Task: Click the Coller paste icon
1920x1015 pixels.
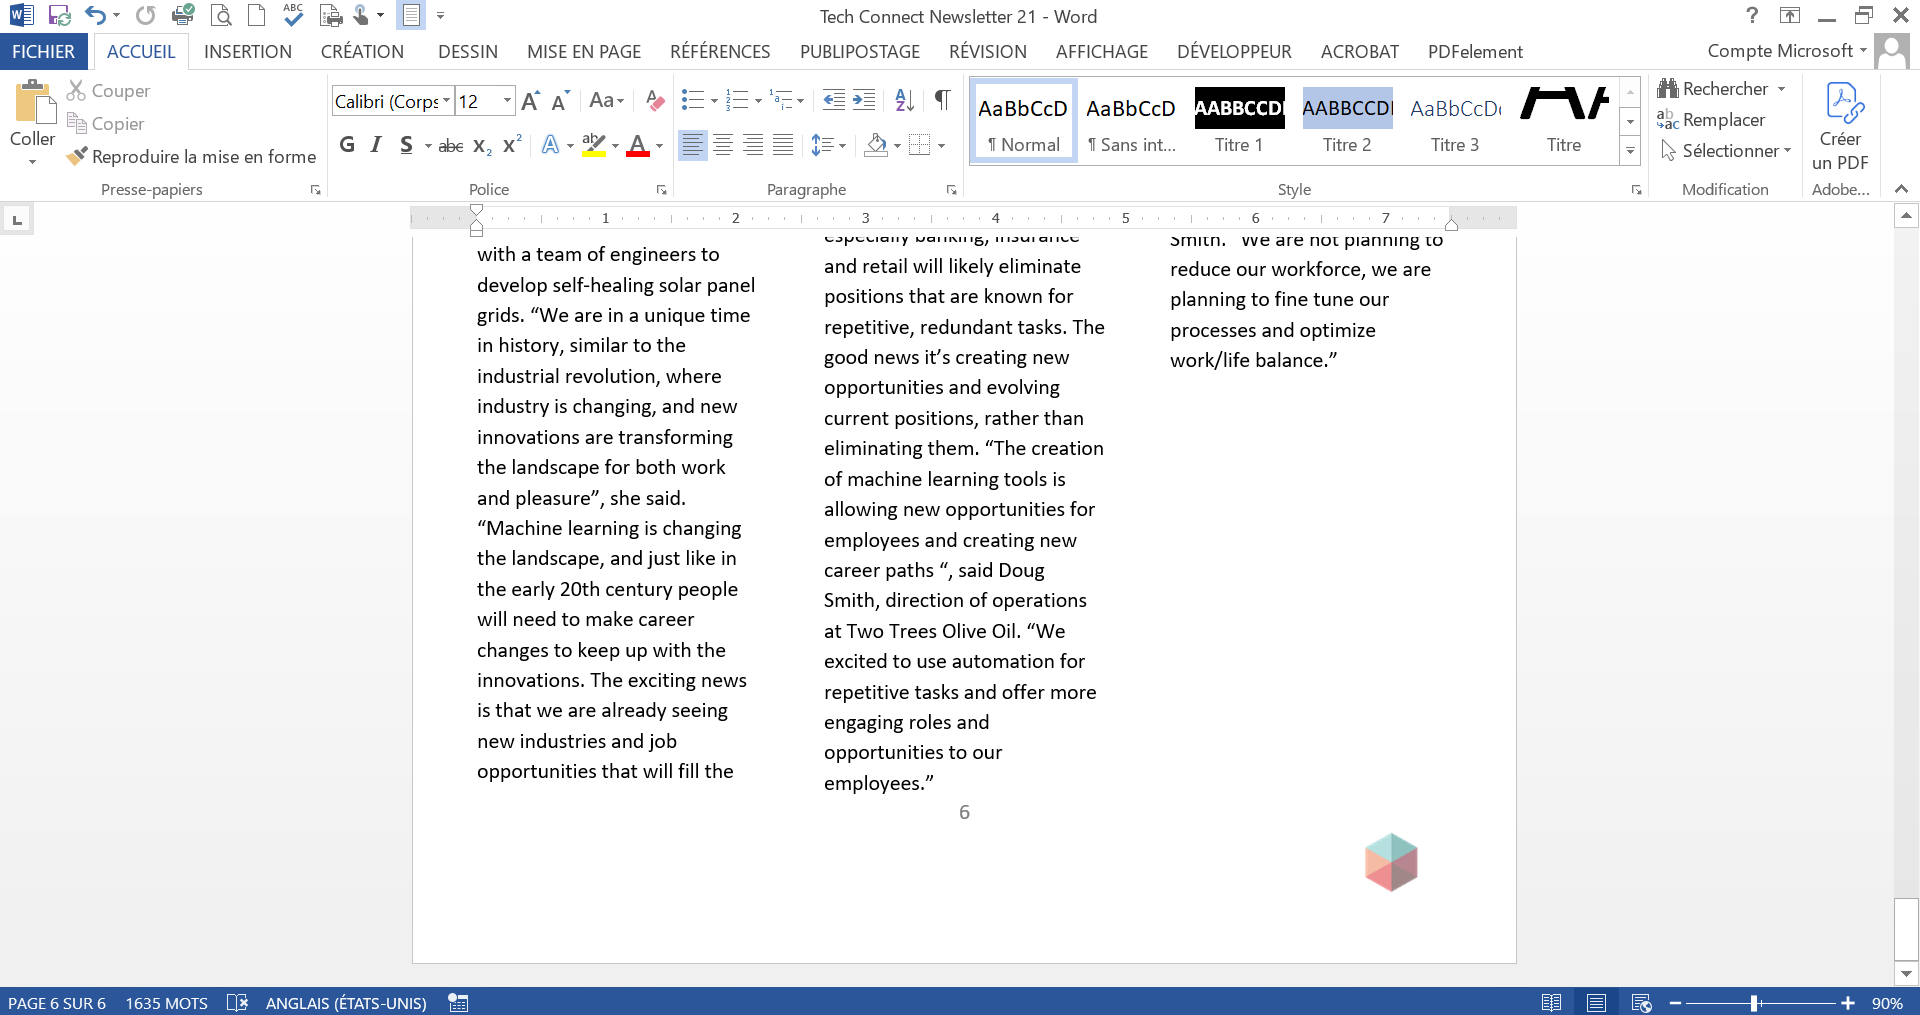Action: [33, 102]
